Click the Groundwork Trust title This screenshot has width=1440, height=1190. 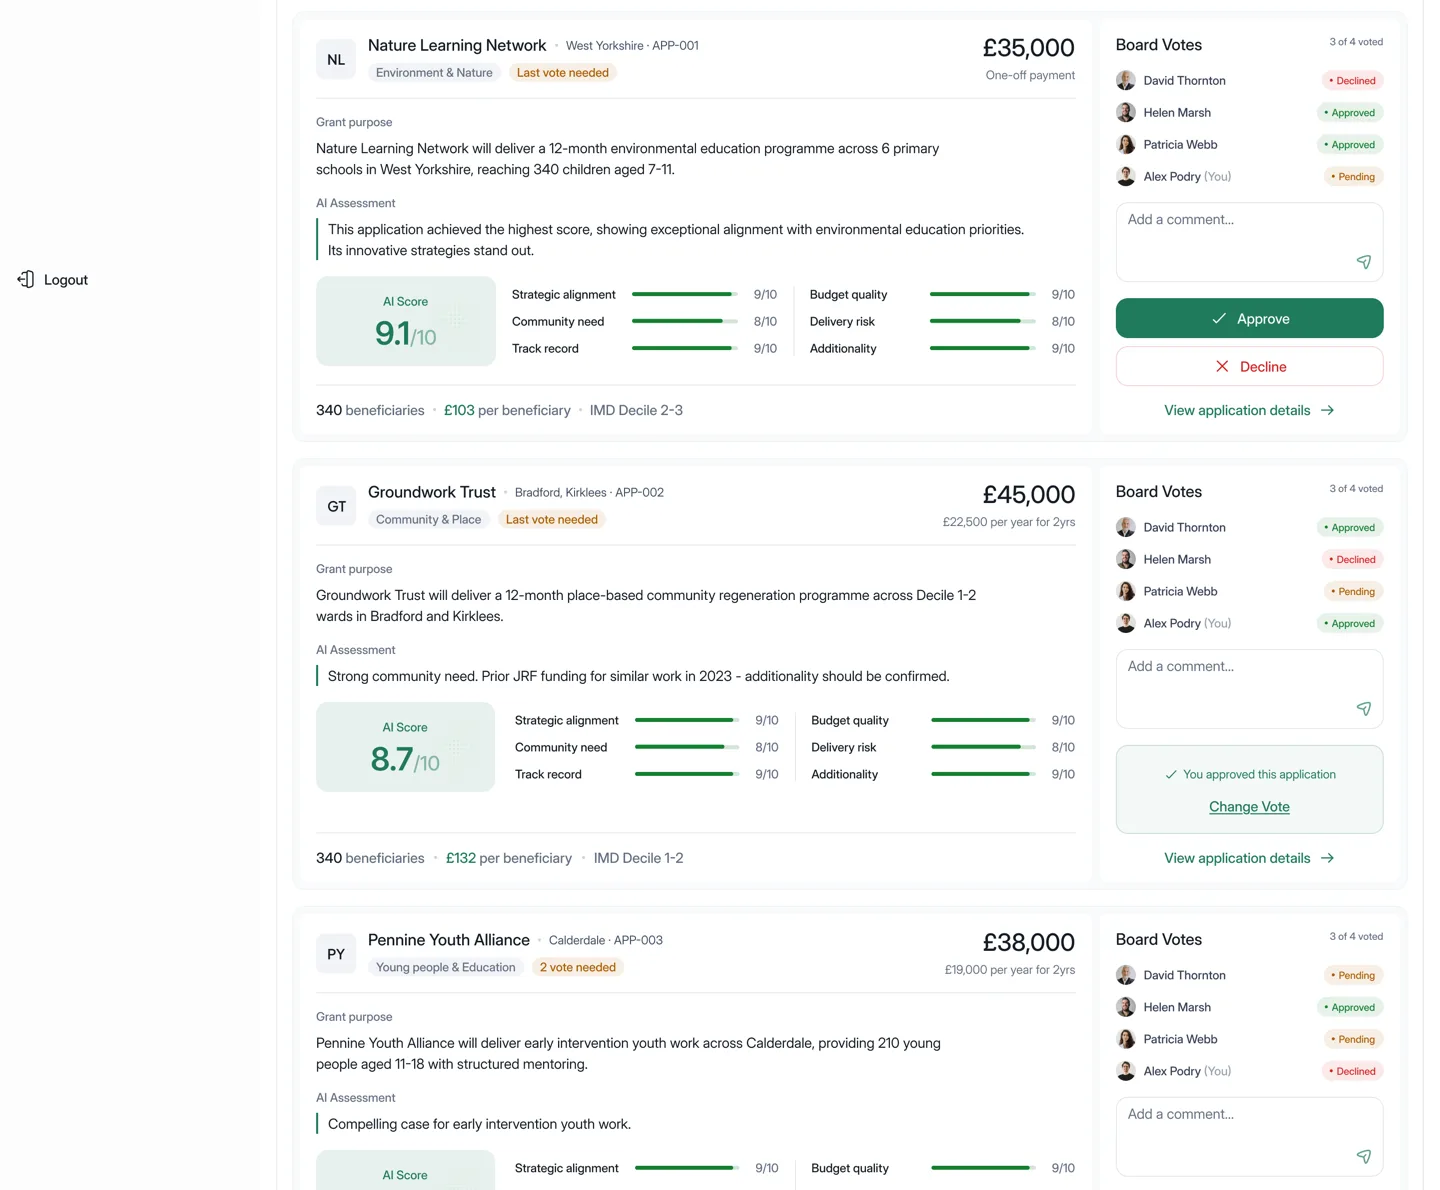(432, 492)
